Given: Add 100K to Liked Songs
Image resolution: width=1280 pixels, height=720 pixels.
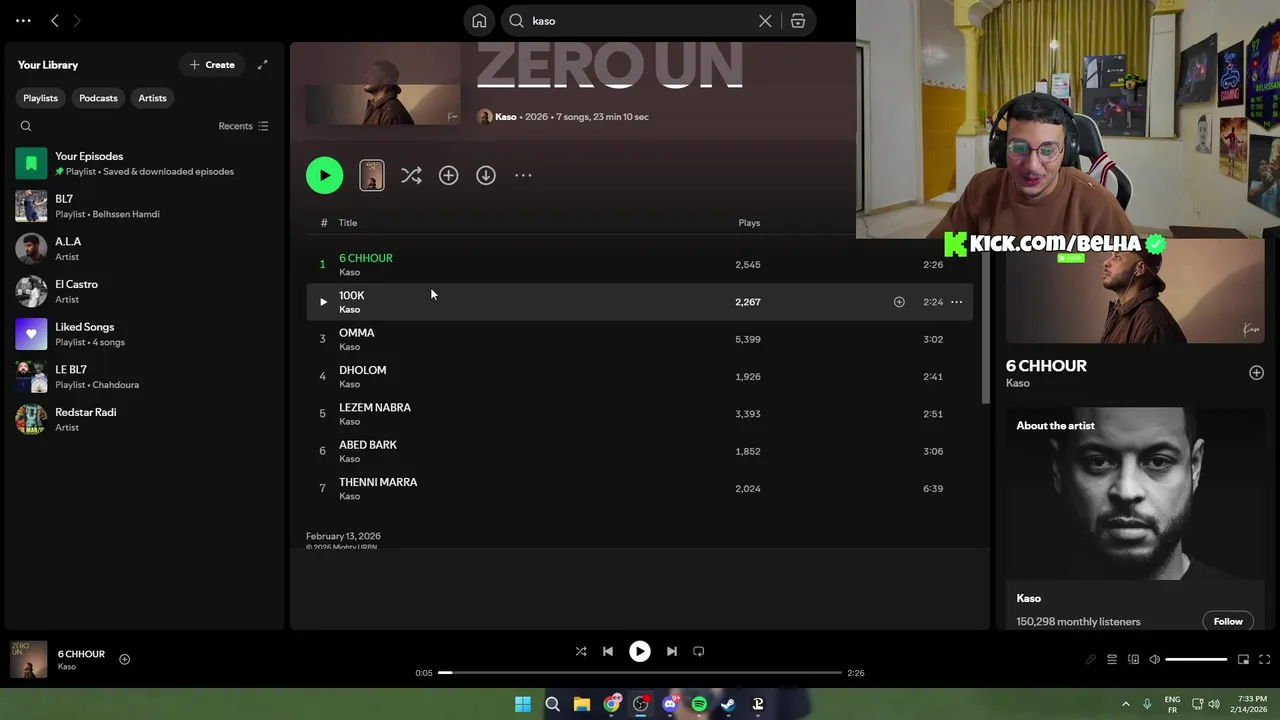Looking at the screenshot, I should pyautogui.click(x=899, y=302).
